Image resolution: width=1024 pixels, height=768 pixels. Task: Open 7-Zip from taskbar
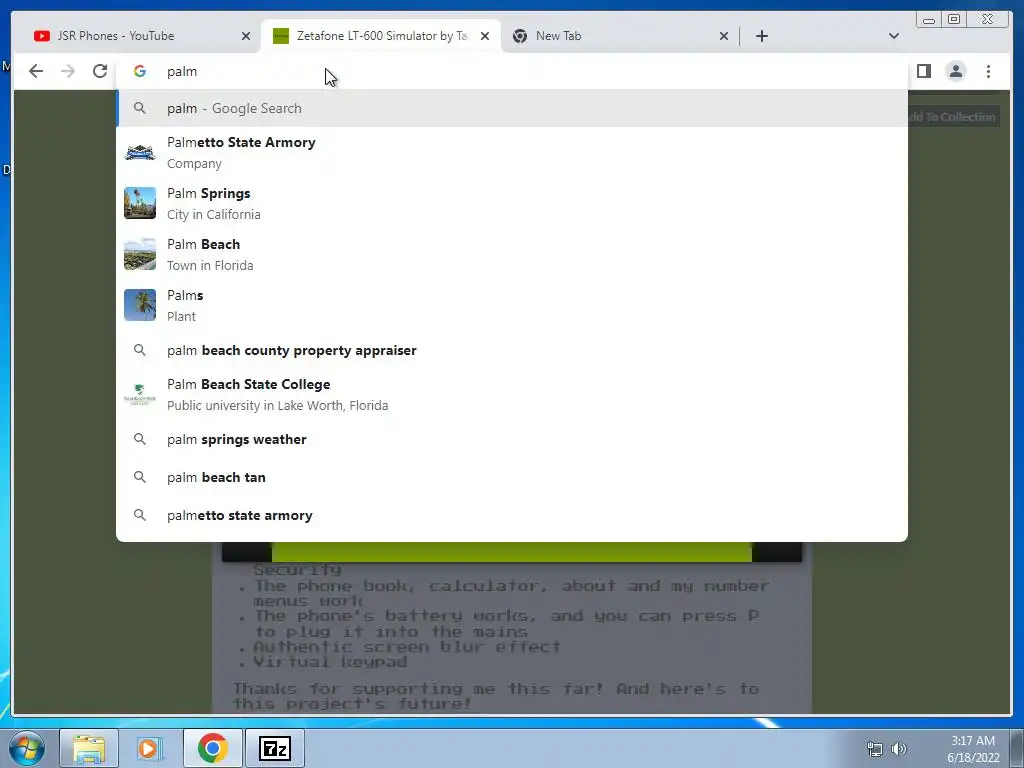274,748
